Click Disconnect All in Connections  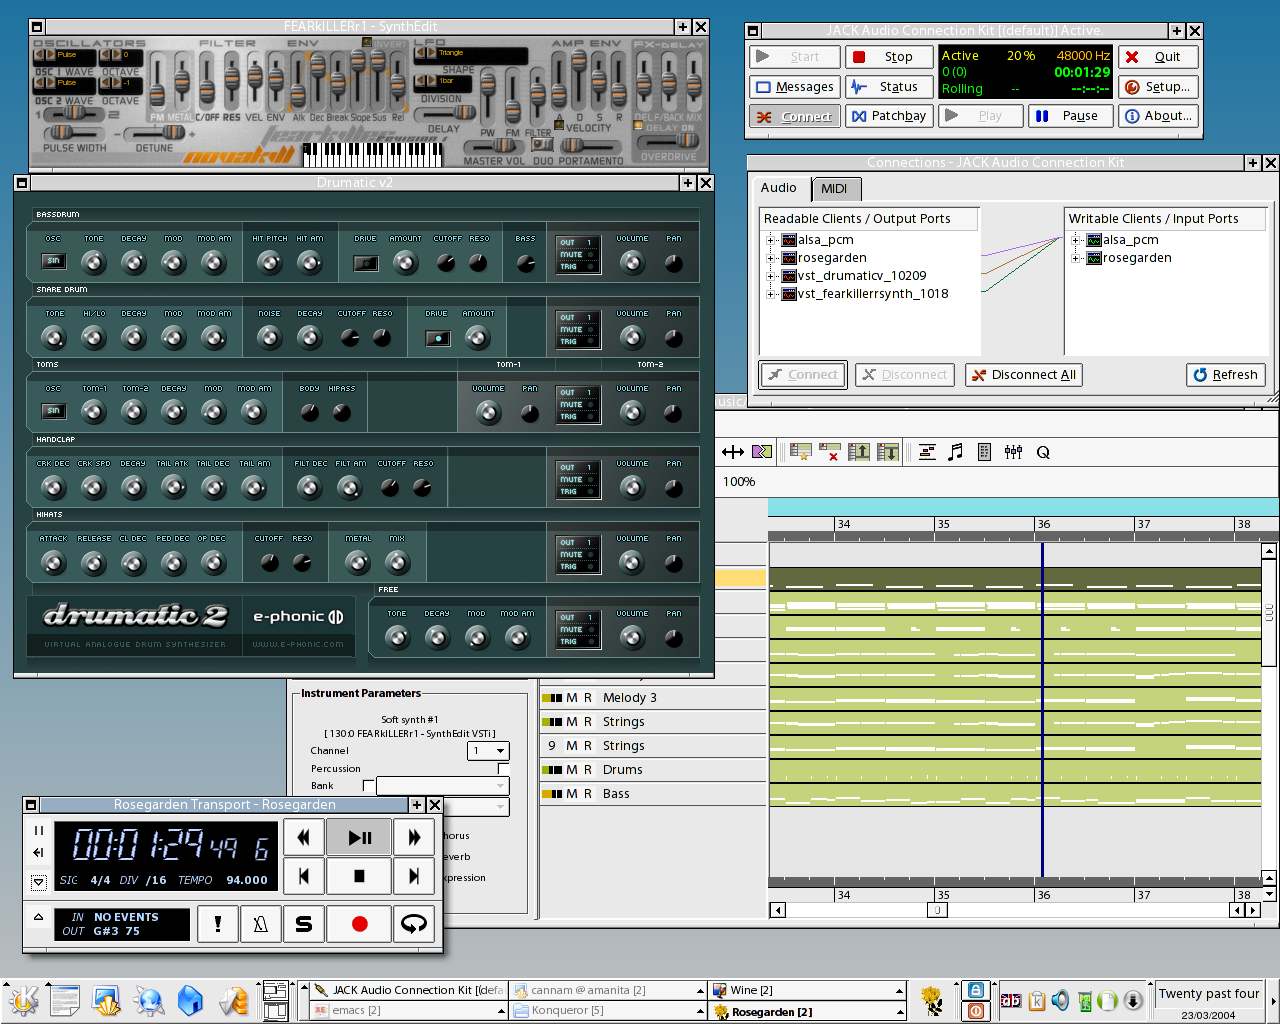click(1025, 375)
